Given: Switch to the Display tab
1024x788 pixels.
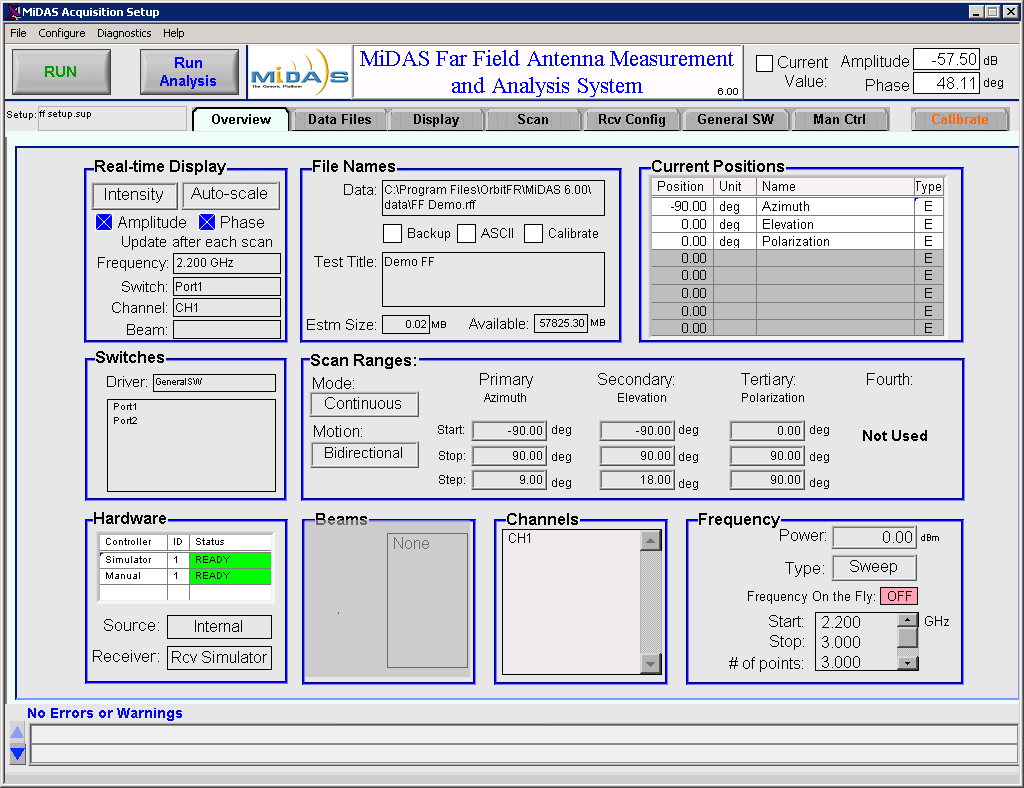Looking at the screenshot, I should [436, 119].
